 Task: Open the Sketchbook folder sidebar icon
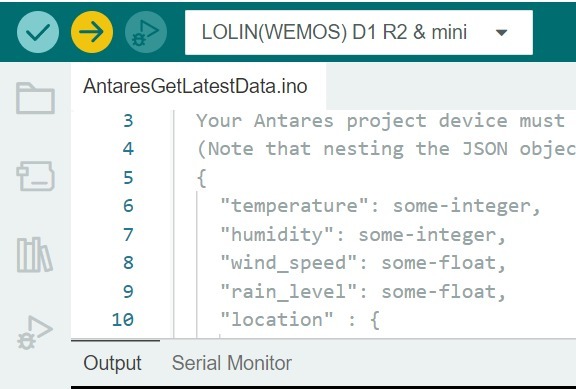click(x=35, y=98)
